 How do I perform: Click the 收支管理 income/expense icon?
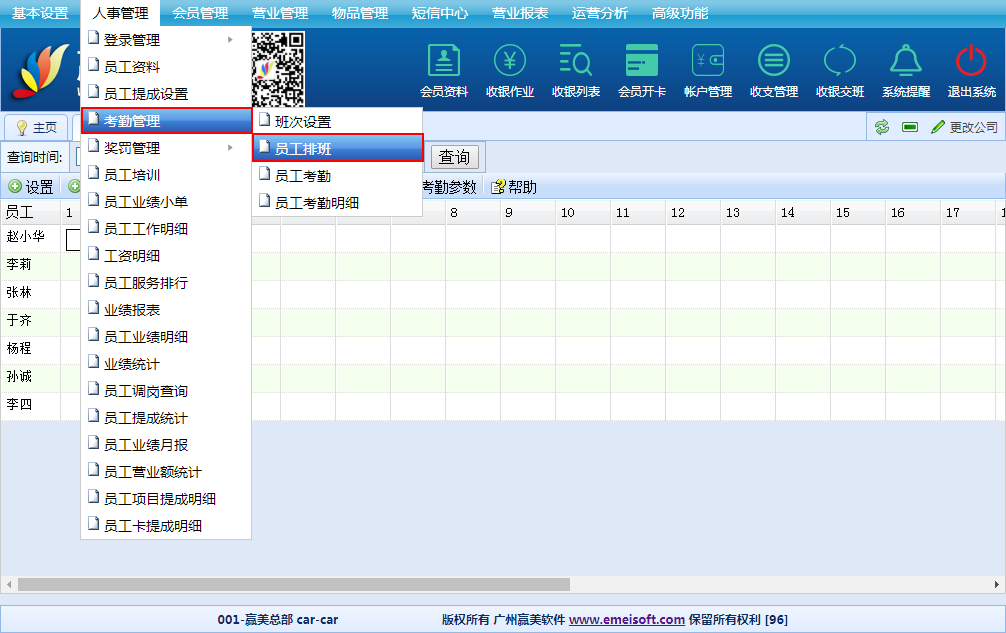(x=774, y=62)
